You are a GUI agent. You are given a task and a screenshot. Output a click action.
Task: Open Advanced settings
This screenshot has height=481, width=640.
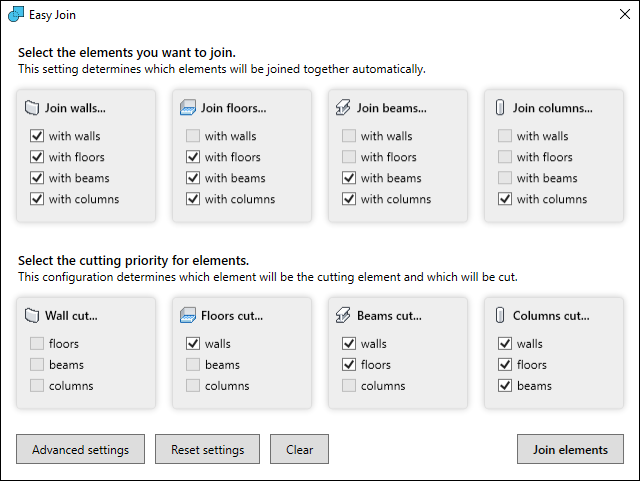[80, 450]
